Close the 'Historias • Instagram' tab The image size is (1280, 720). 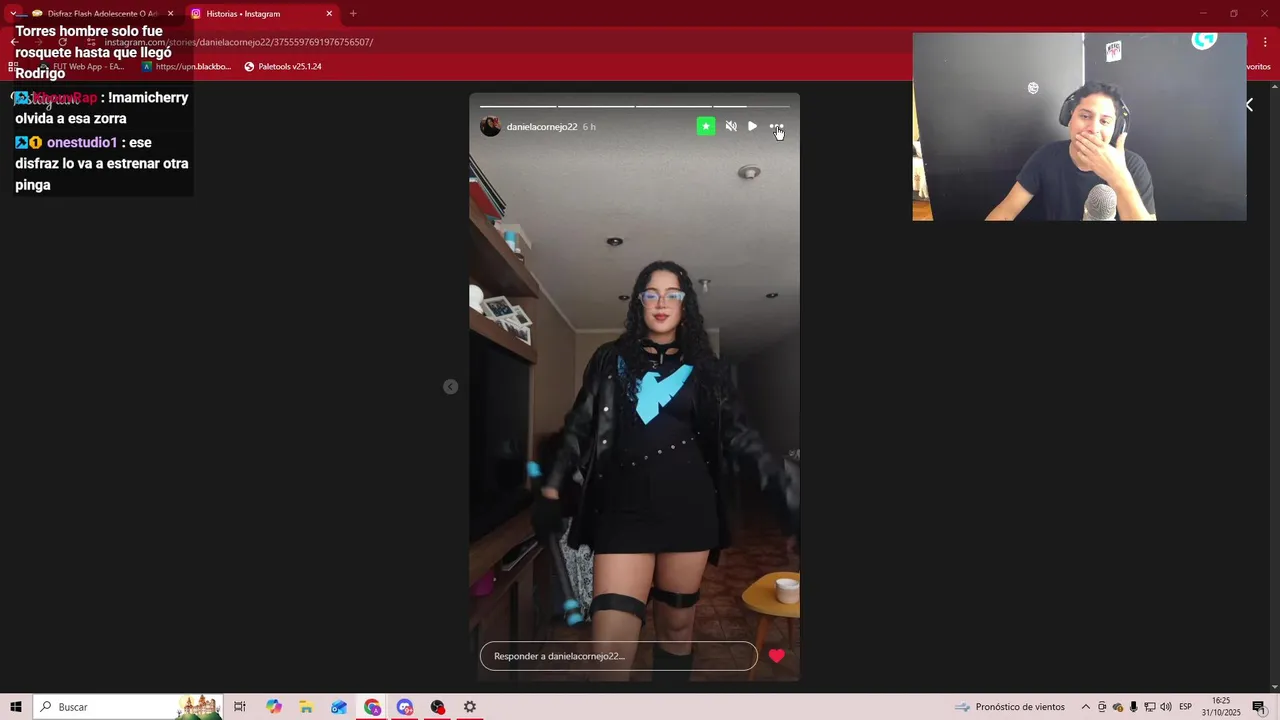tap(329, 13)
